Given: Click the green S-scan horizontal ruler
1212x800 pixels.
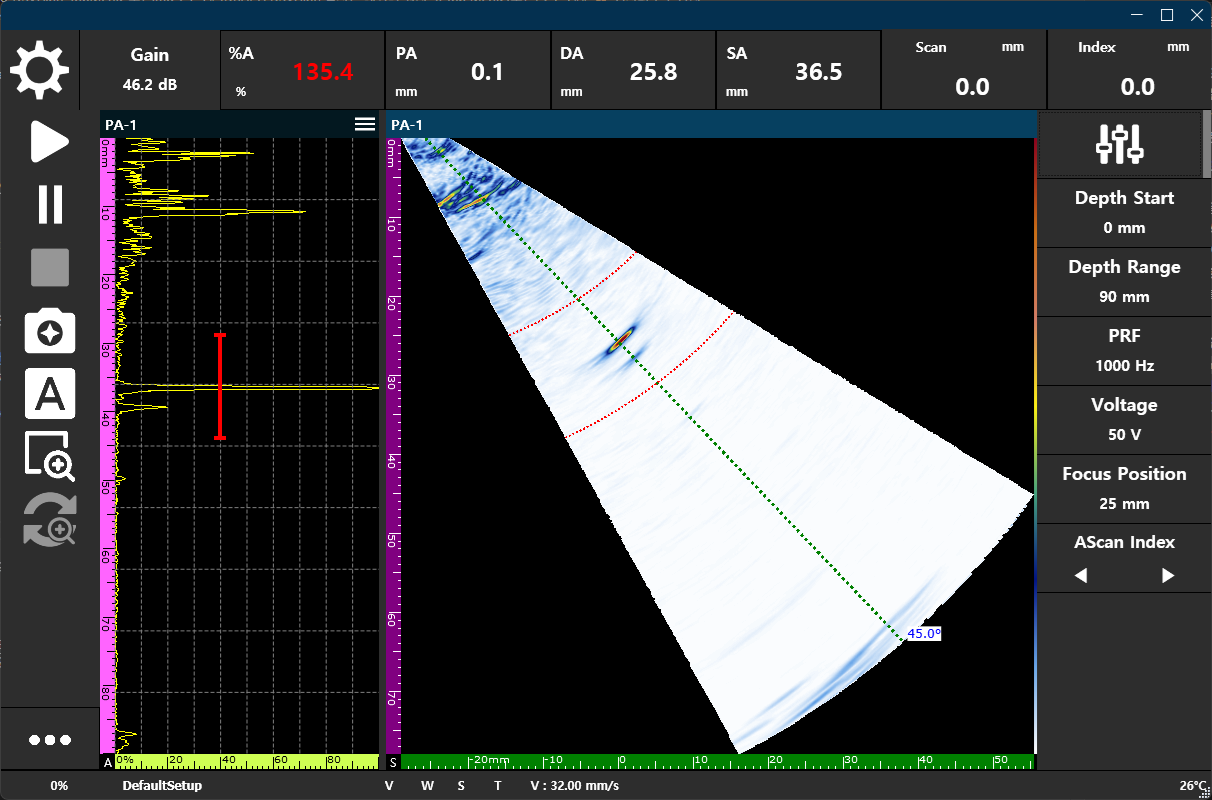Looking at the screenshot, I should point(718,762).
